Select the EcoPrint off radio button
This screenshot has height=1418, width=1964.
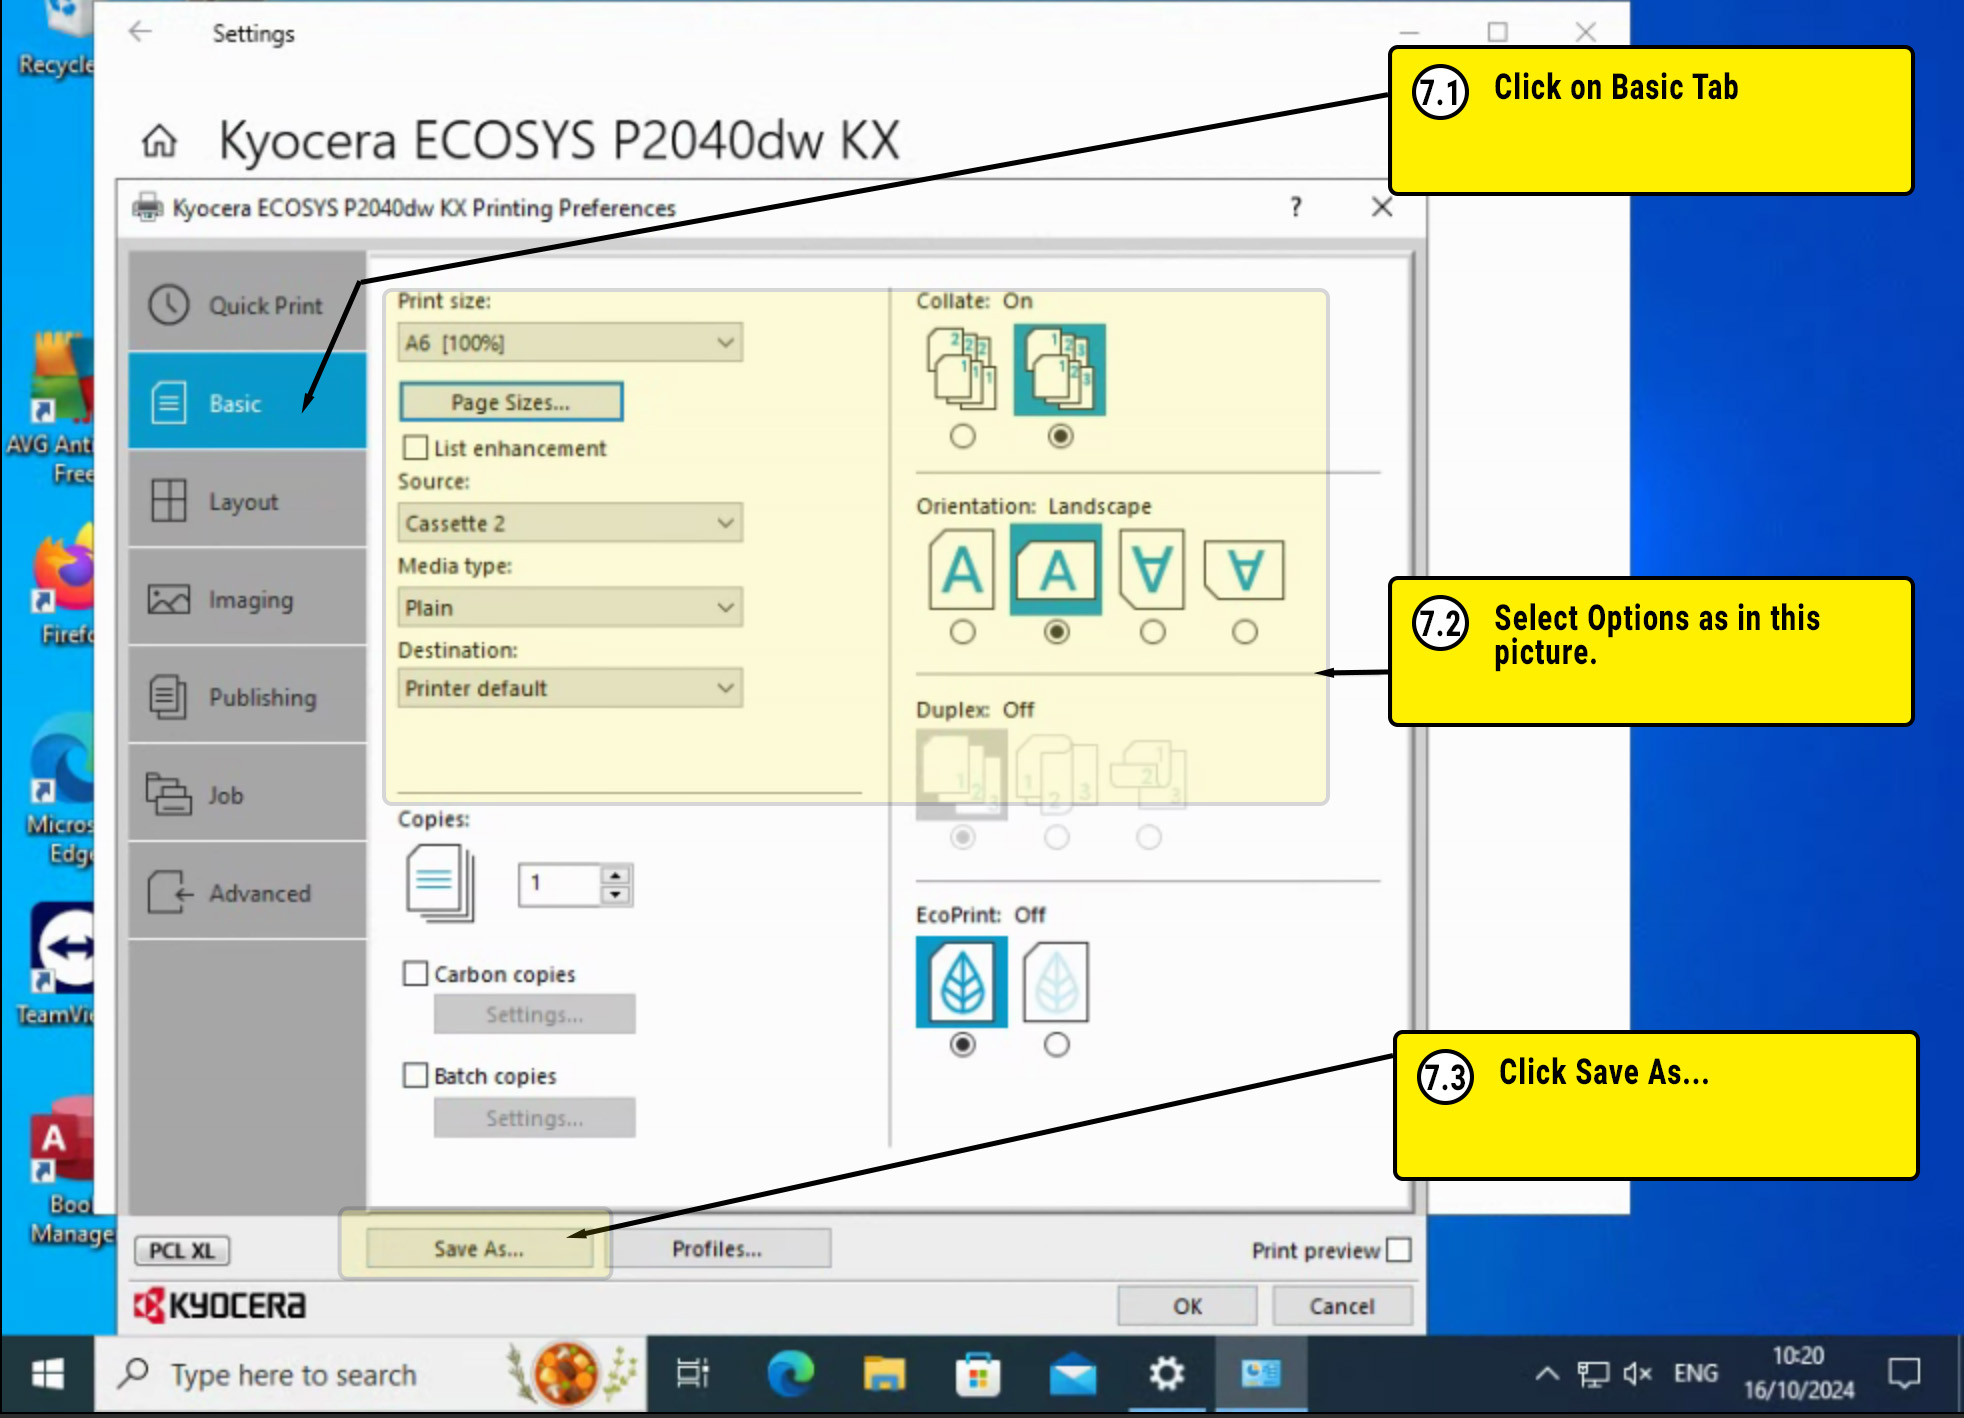pyautogui.click(x=962, y=1045)
